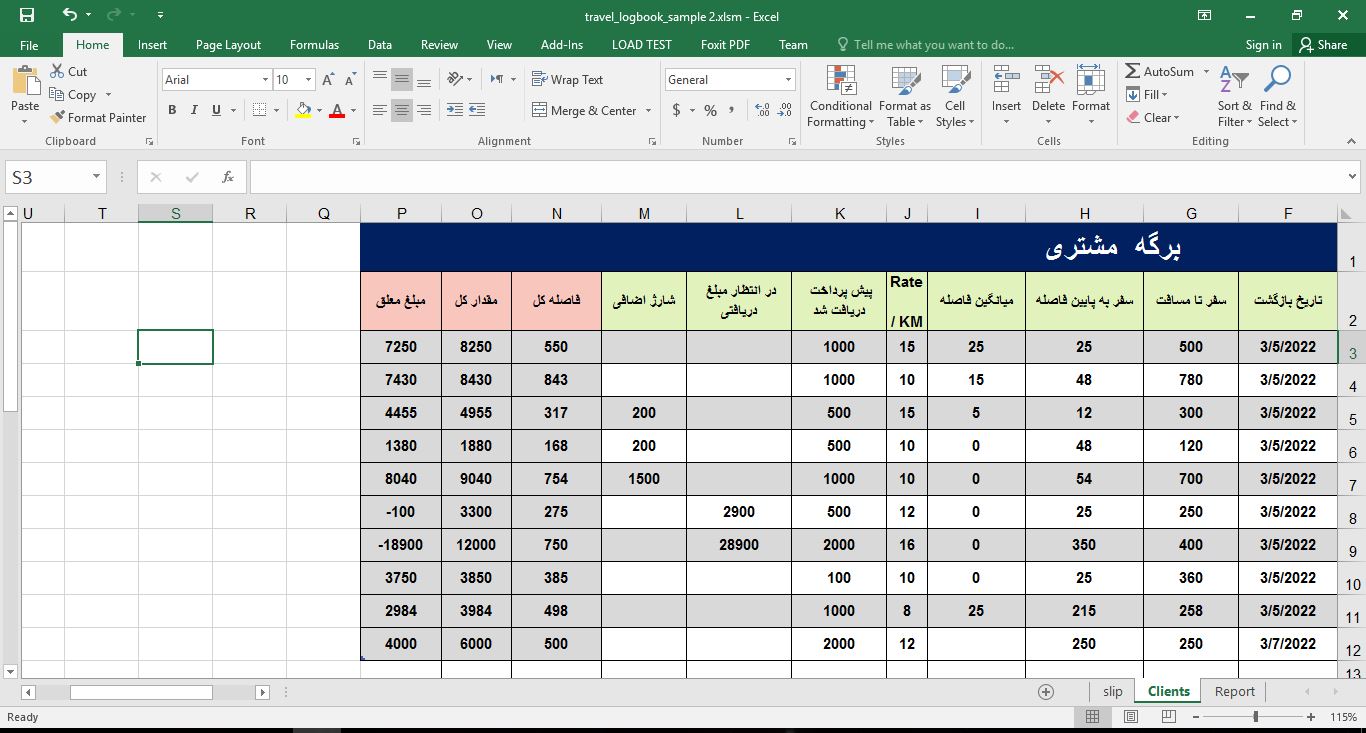
Task: Switch to the Report sheet tab
Action: 1234,691
